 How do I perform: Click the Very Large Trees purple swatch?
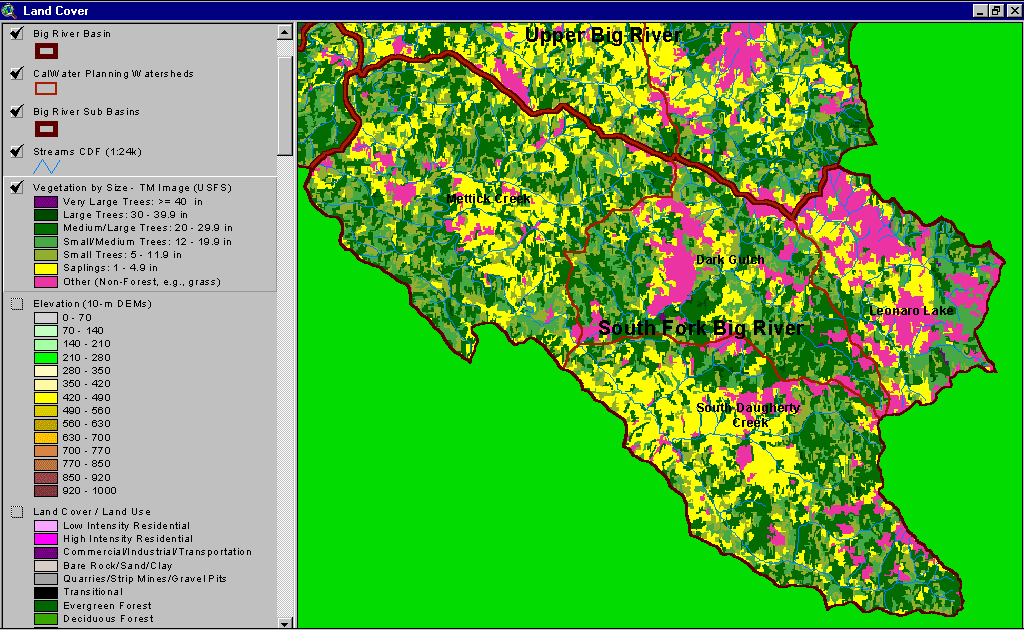[46, 202]
